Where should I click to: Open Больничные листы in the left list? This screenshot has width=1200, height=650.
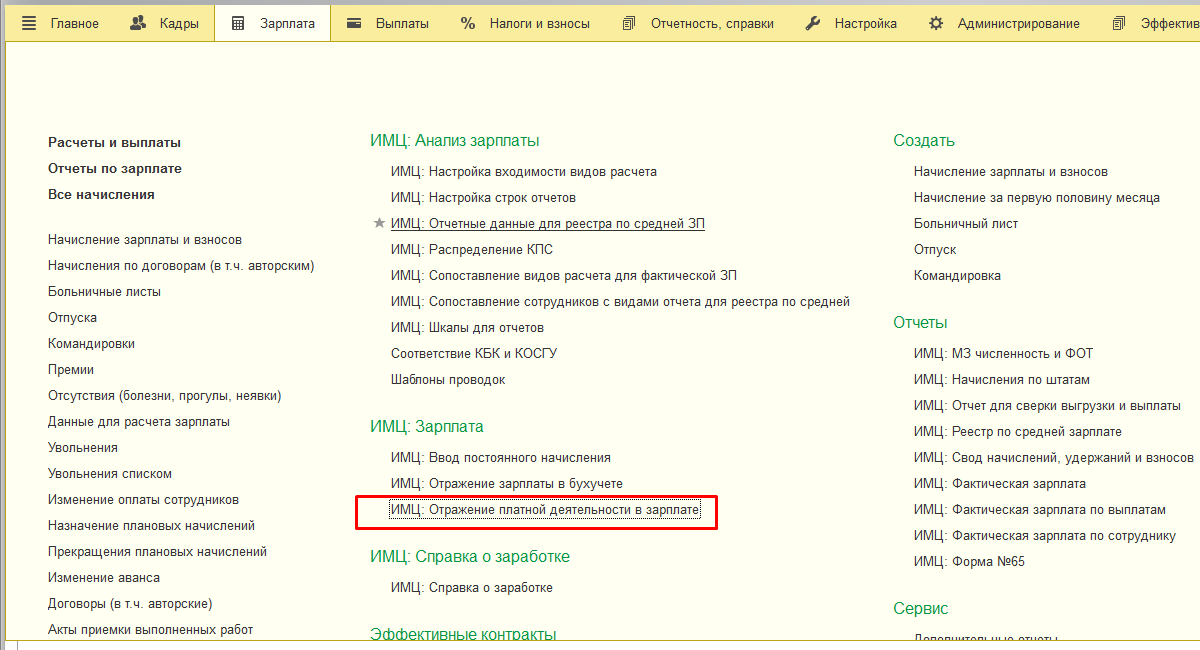click(104, 292)
